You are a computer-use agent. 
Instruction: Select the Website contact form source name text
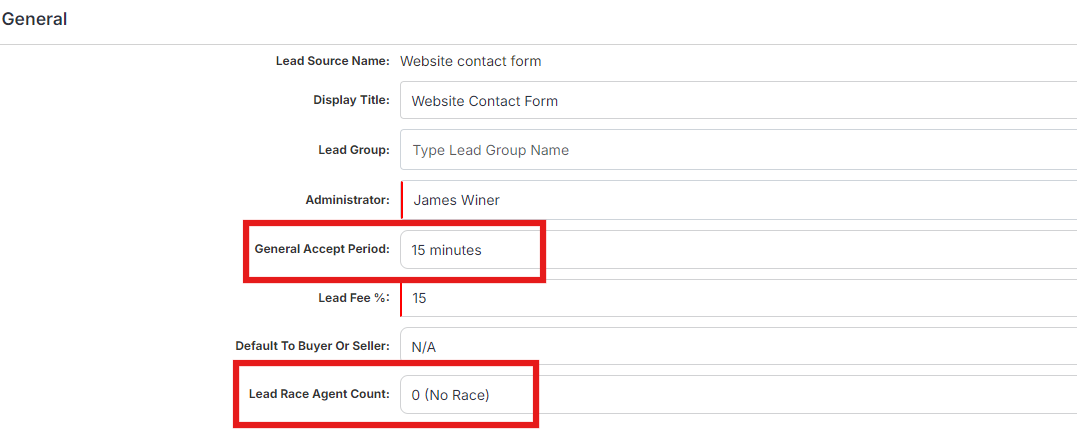point(471,61)
